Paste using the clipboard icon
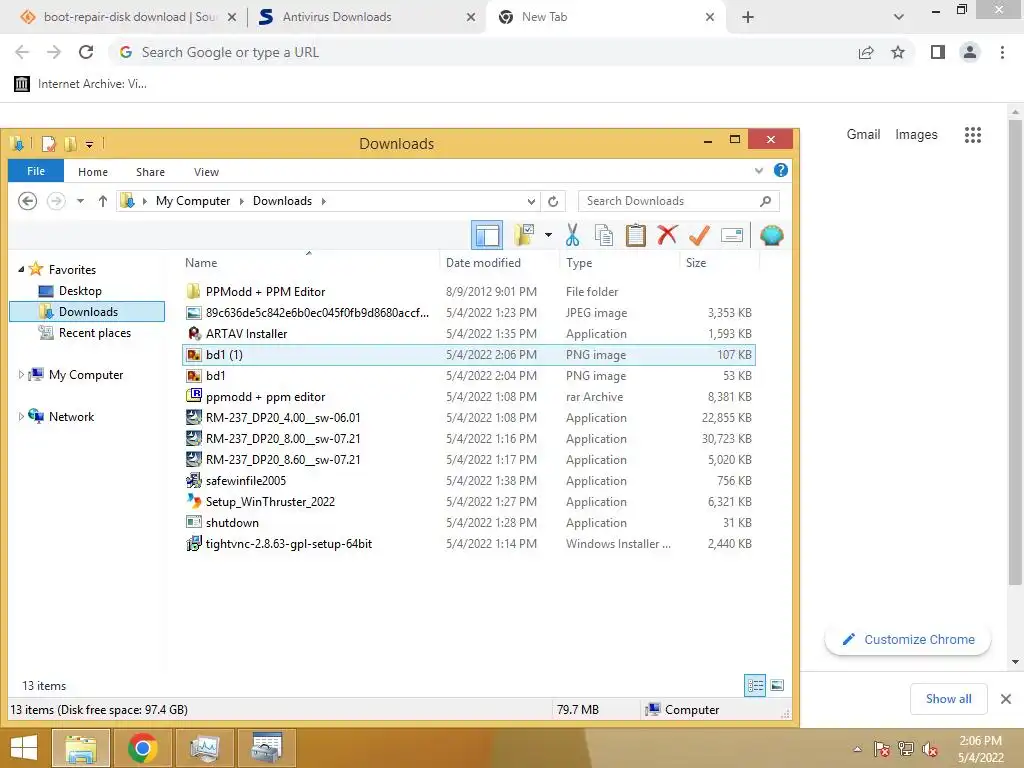The image size is (1024, 768). [635, 235]
